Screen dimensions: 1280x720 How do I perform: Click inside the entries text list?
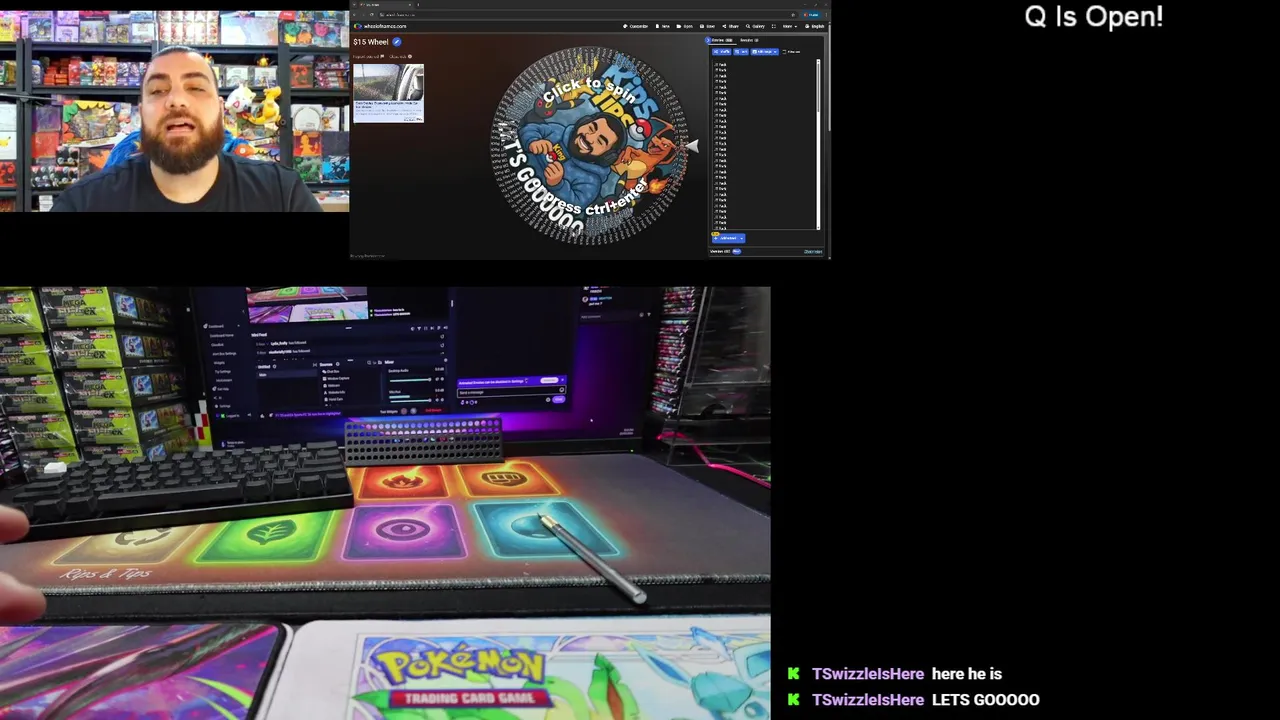(763, 143)
